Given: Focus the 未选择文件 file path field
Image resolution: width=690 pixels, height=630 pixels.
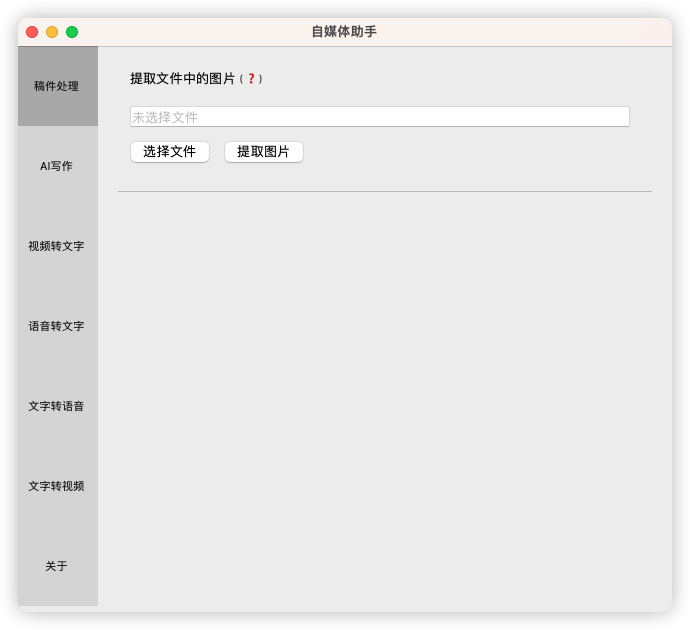Looking at the screenshot, I should point(379,117).
